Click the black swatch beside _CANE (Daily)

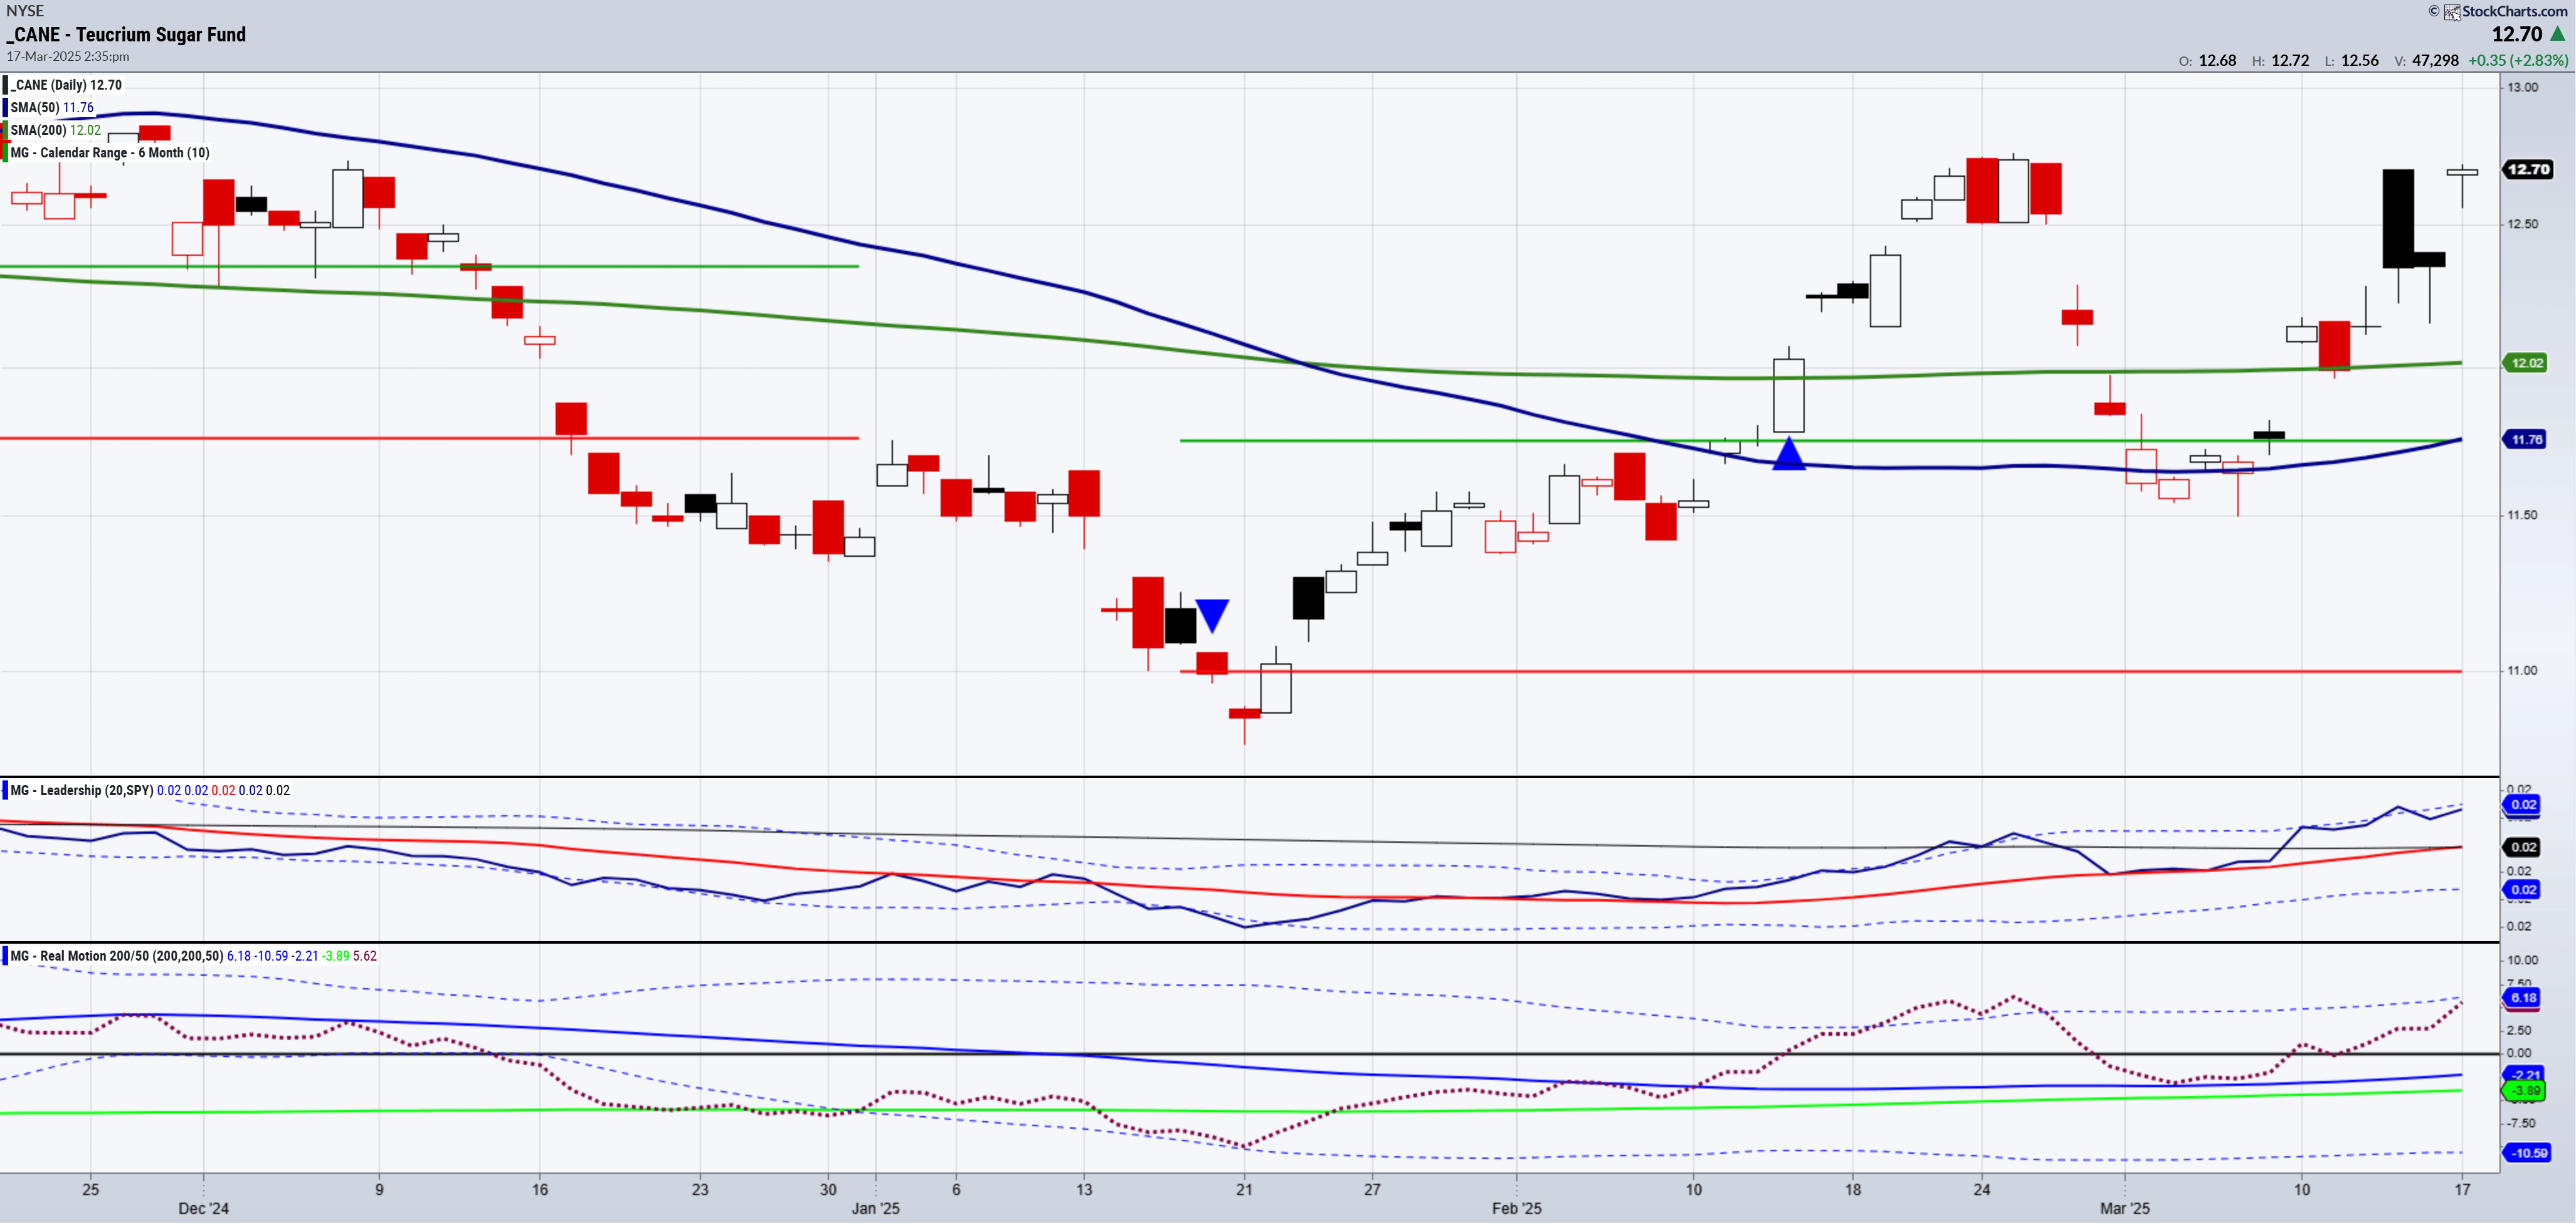tap(5, 85)
